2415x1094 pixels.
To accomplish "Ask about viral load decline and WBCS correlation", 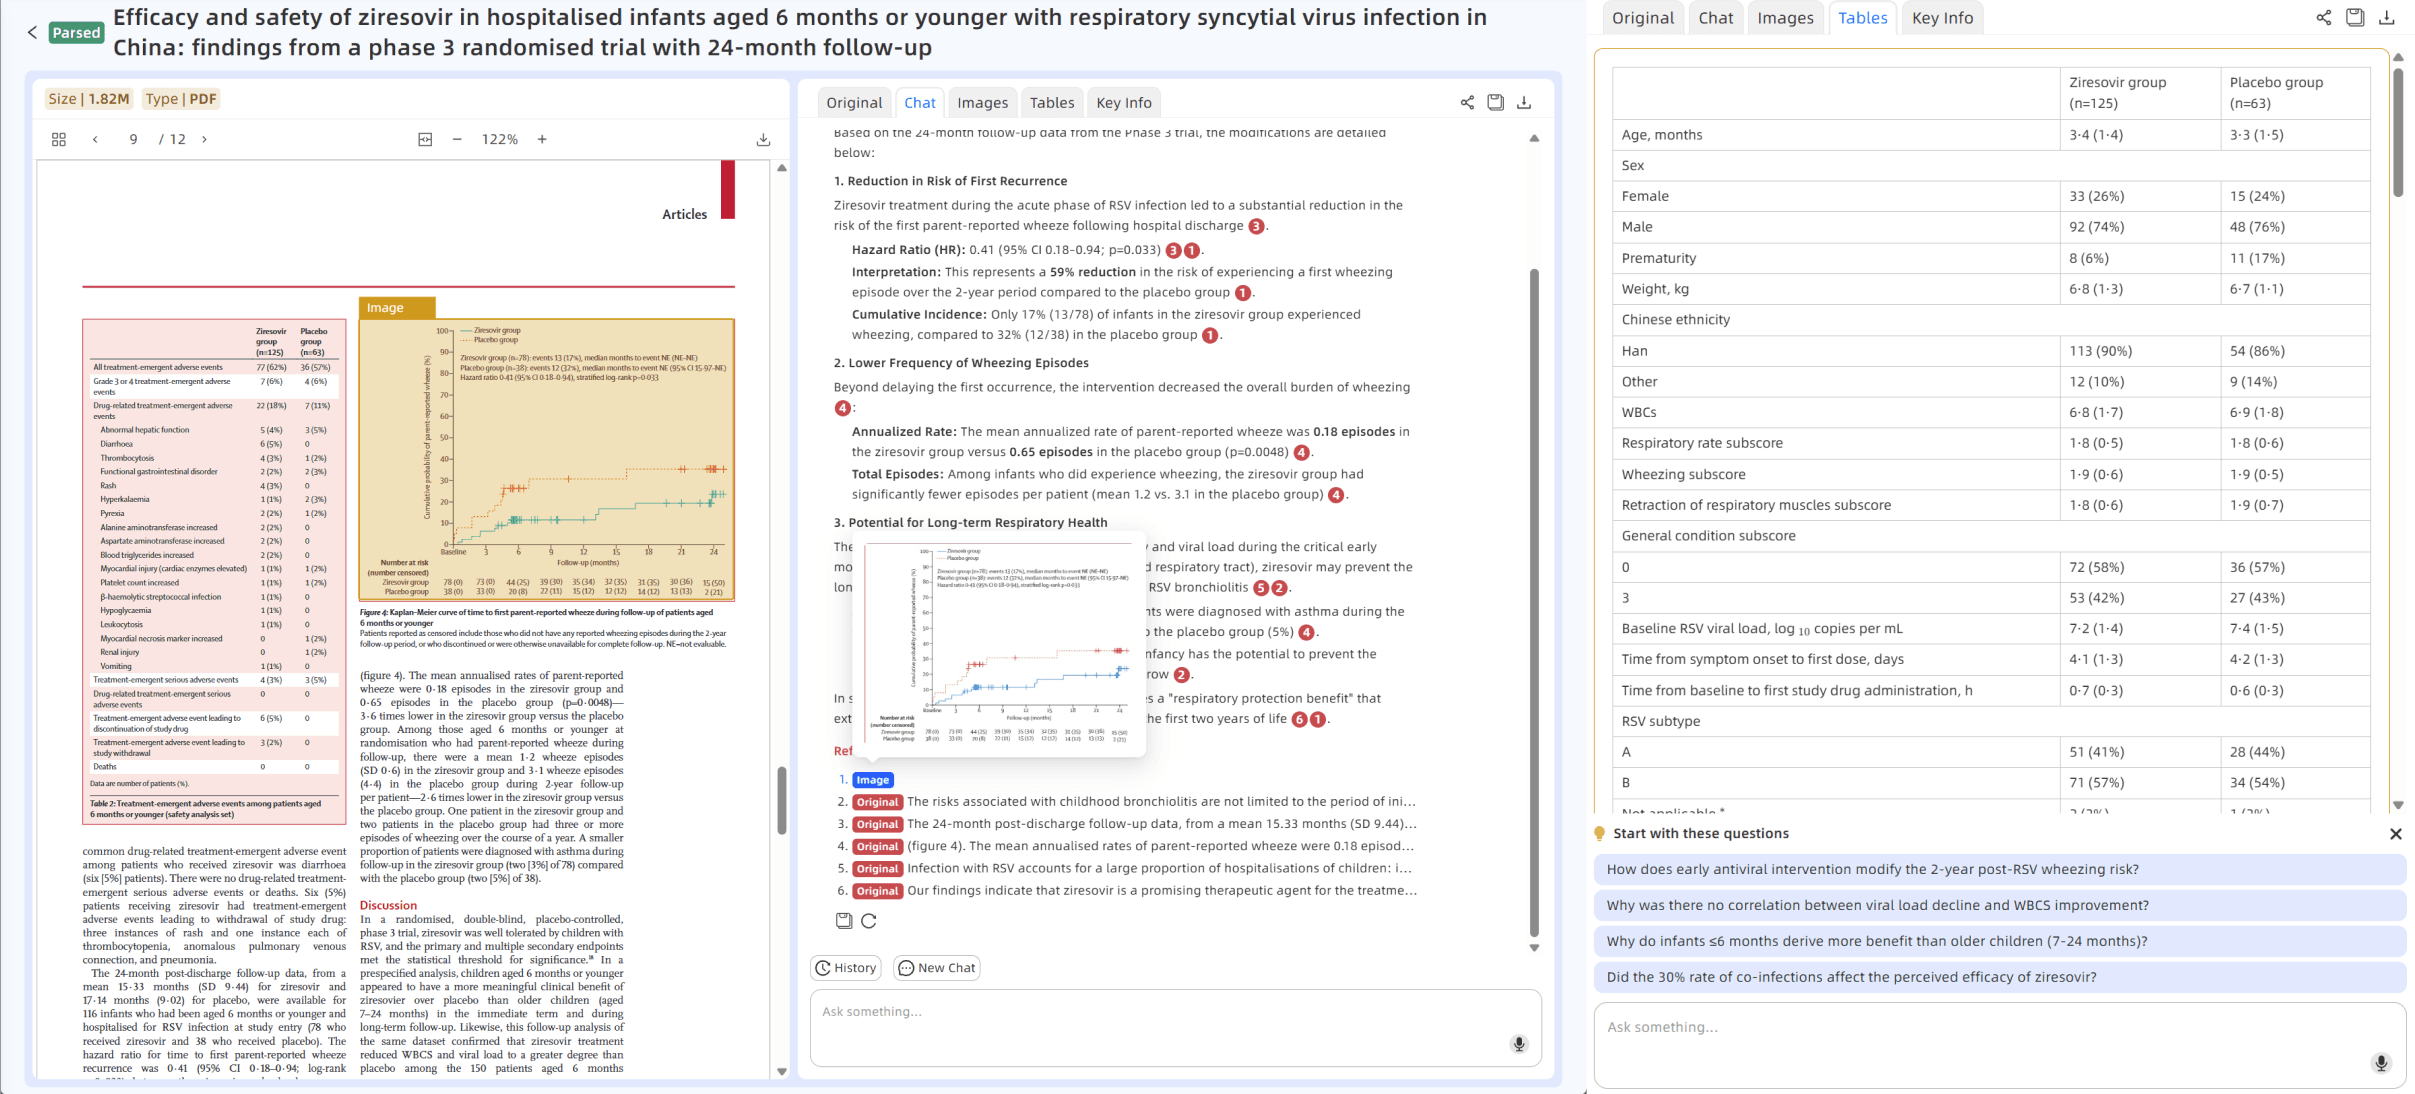I will point(2000,906).
